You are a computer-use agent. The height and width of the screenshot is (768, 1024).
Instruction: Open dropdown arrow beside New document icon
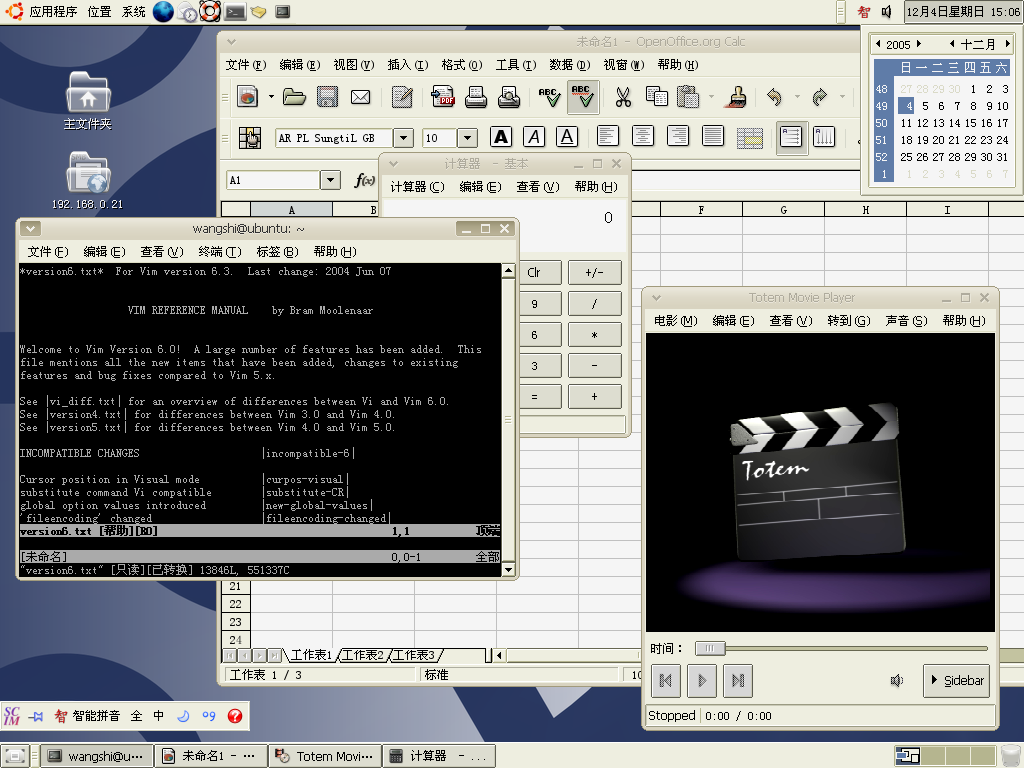click(271, 97)
